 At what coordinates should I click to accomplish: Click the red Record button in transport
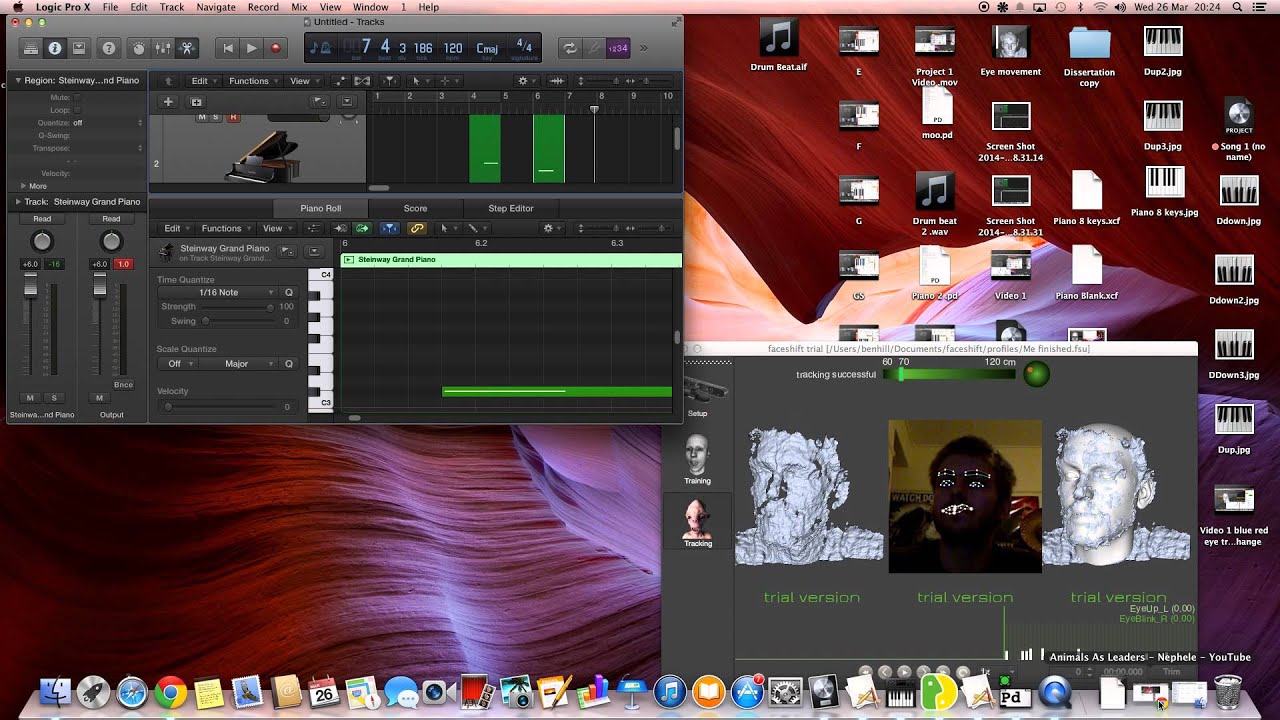(276, 48)
